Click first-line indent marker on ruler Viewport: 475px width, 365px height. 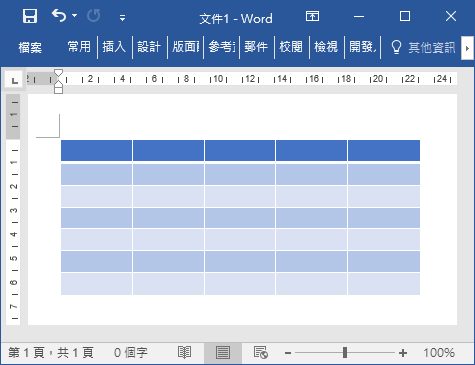coord(58,73)
